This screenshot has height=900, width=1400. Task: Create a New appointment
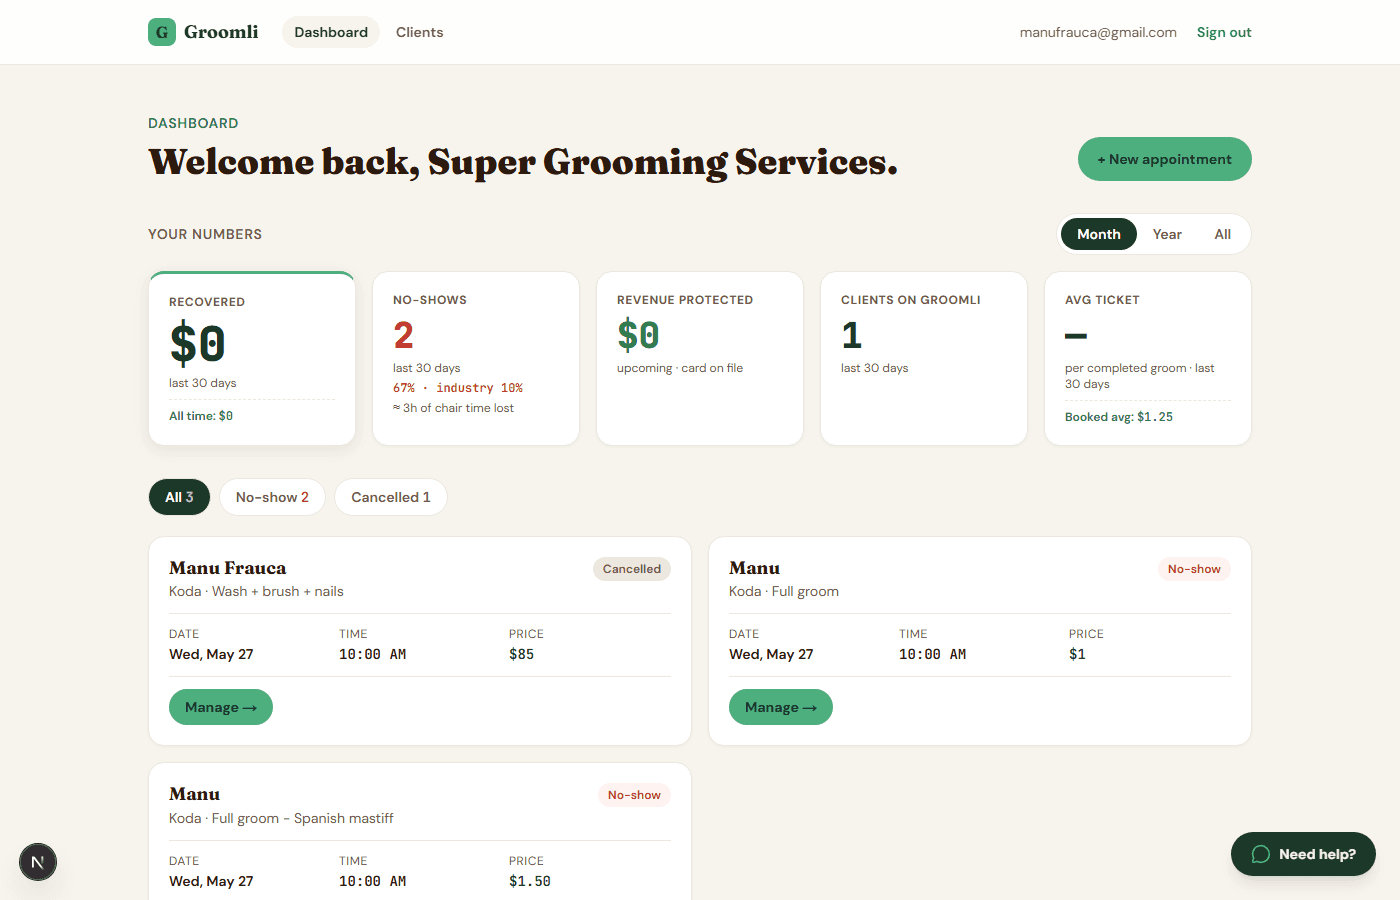[x=1165, y=159]
